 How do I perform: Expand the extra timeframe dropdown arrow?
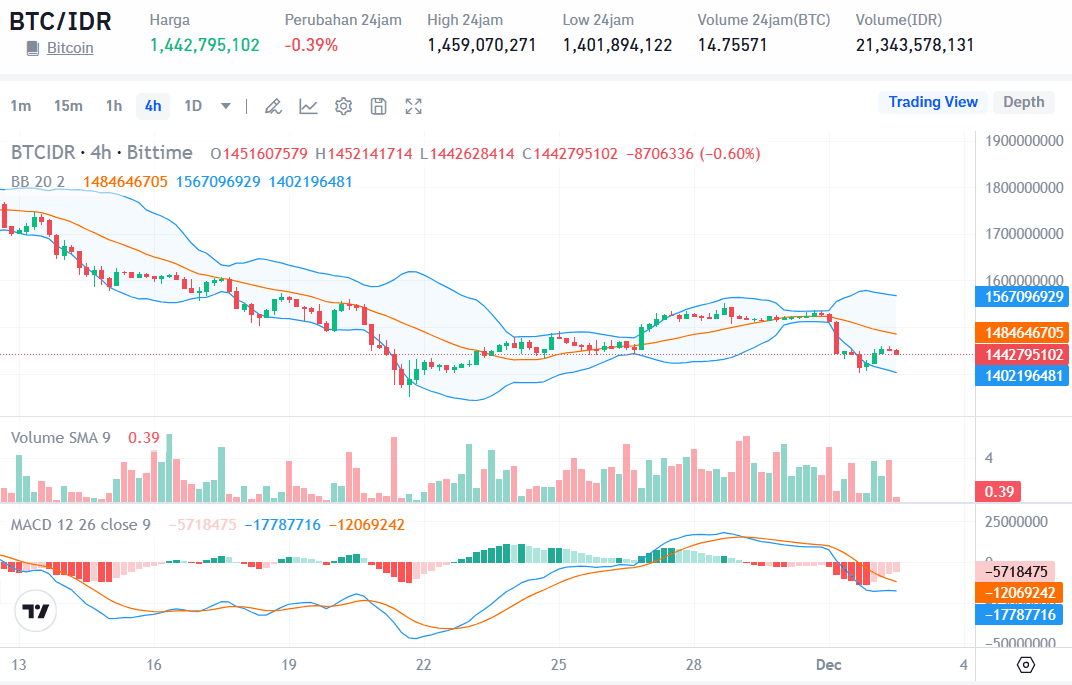(224, 105)
